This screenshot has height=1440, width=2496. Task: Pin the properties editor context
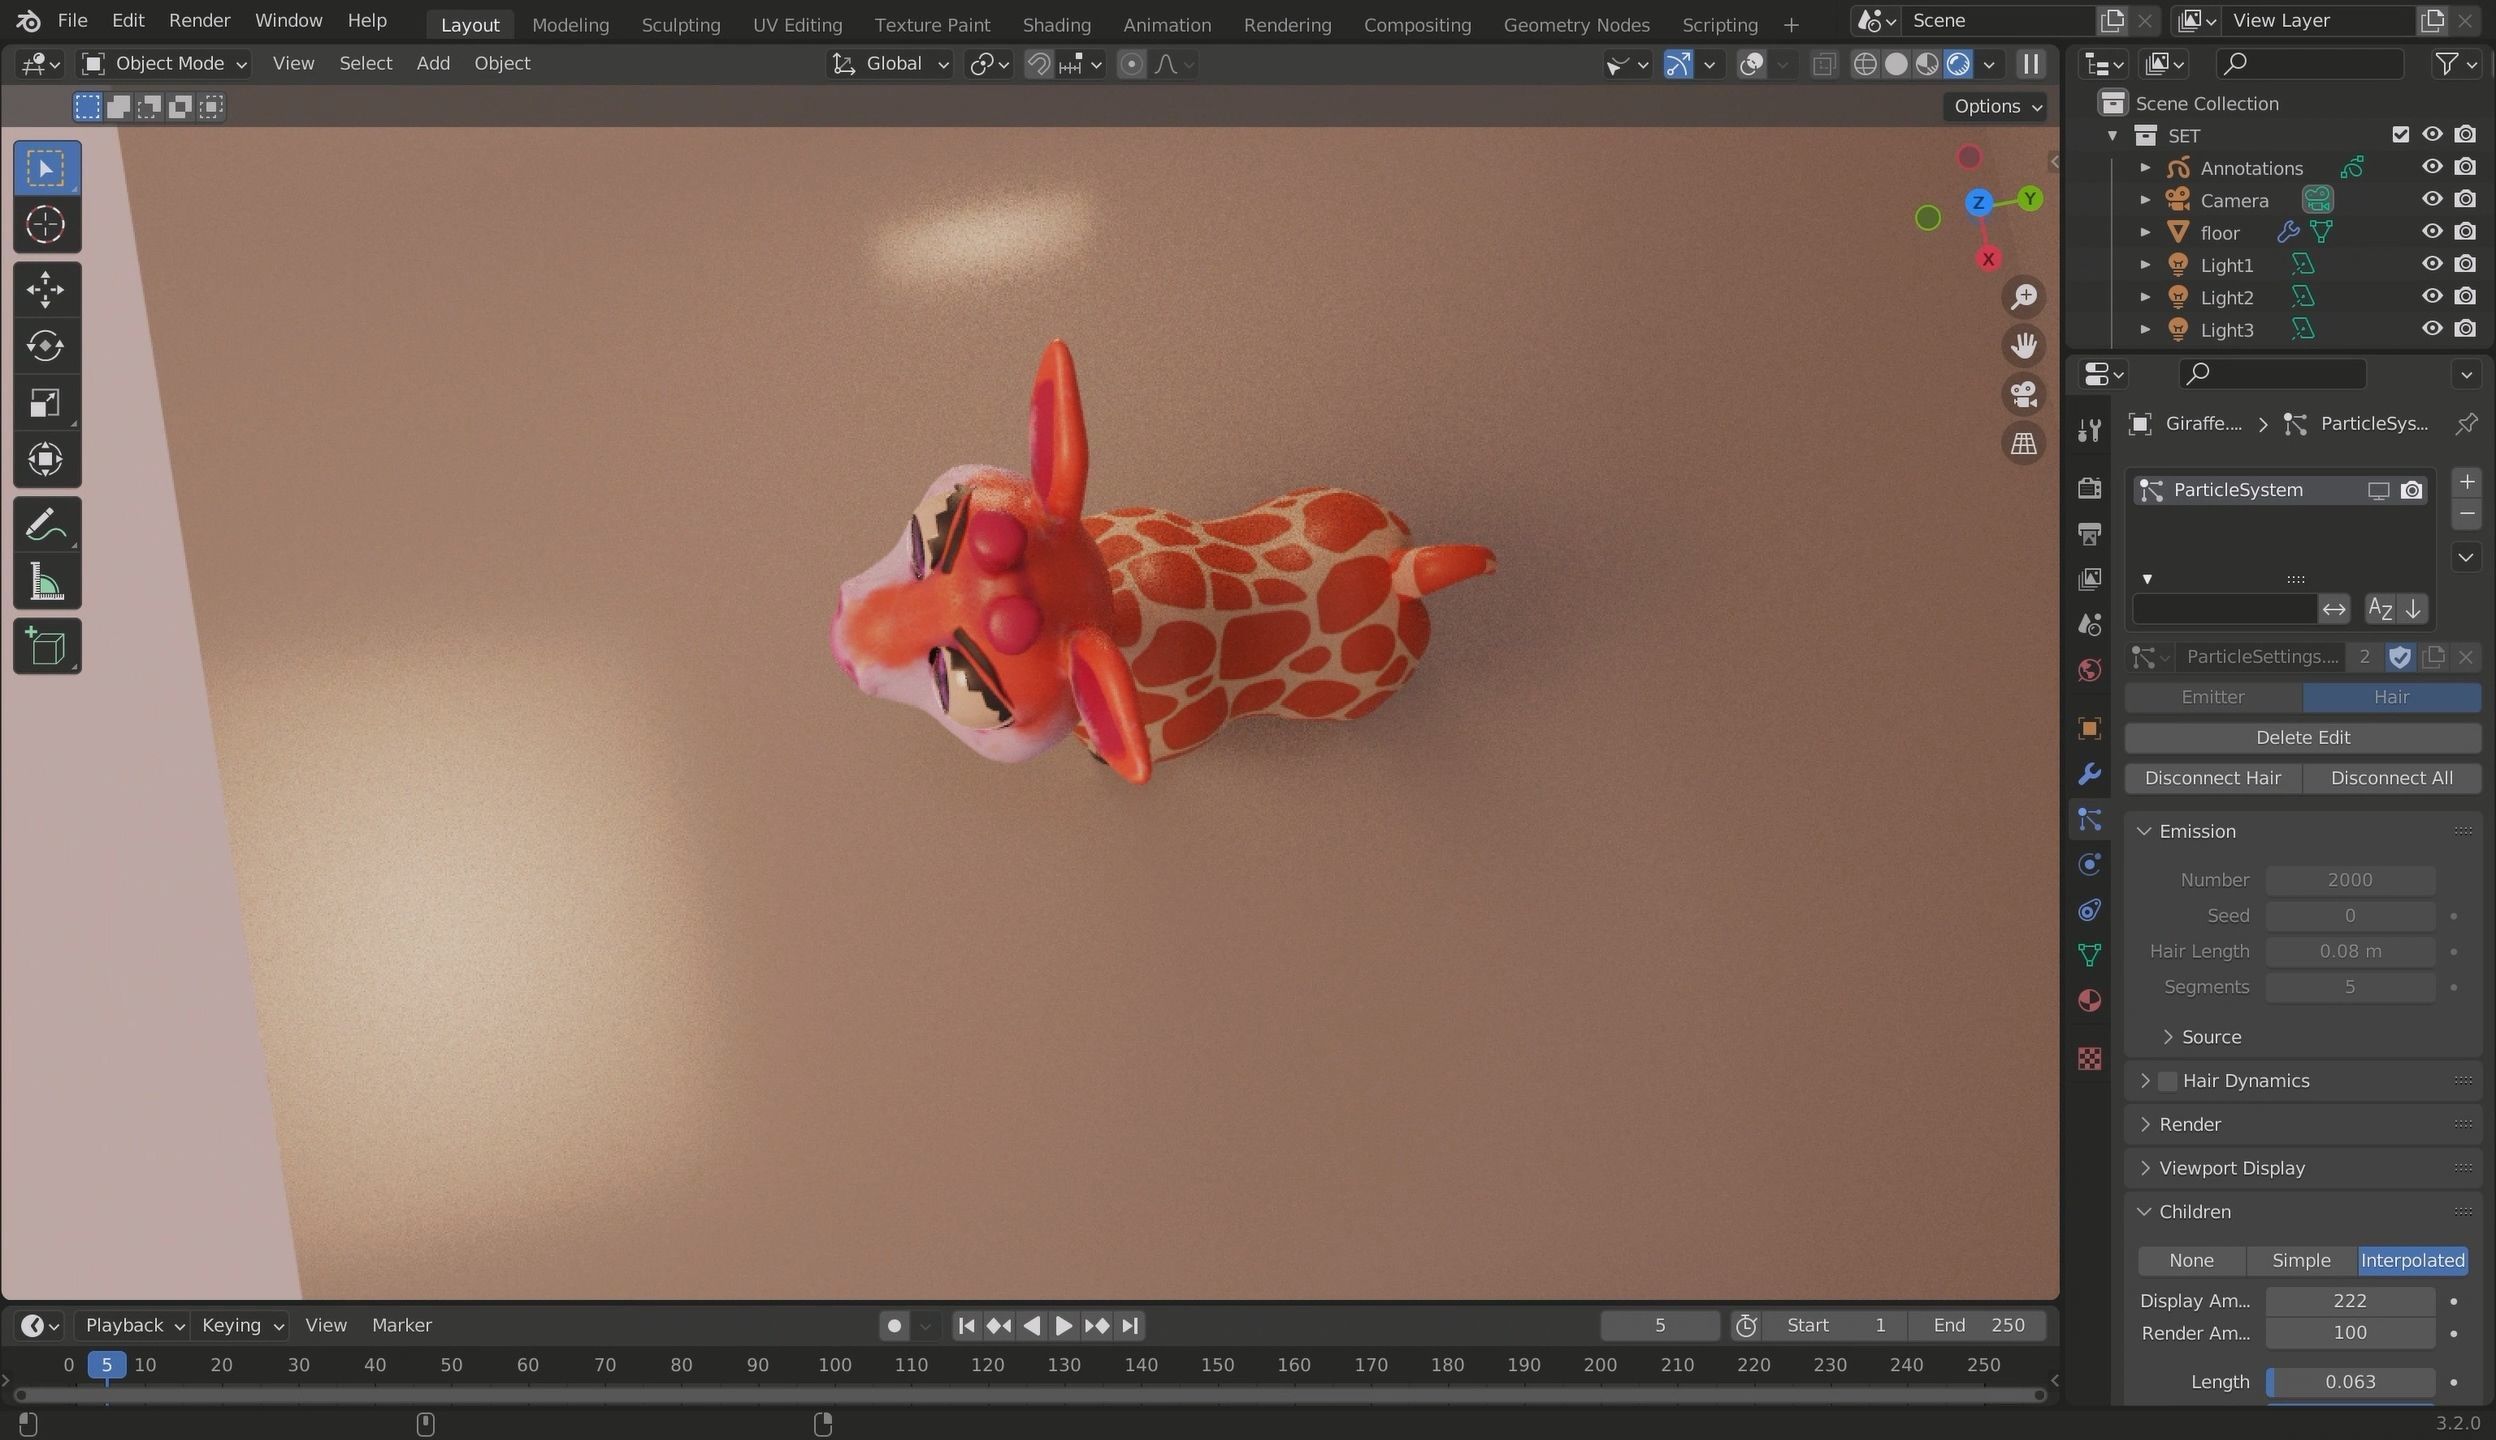click(2466, 424)
